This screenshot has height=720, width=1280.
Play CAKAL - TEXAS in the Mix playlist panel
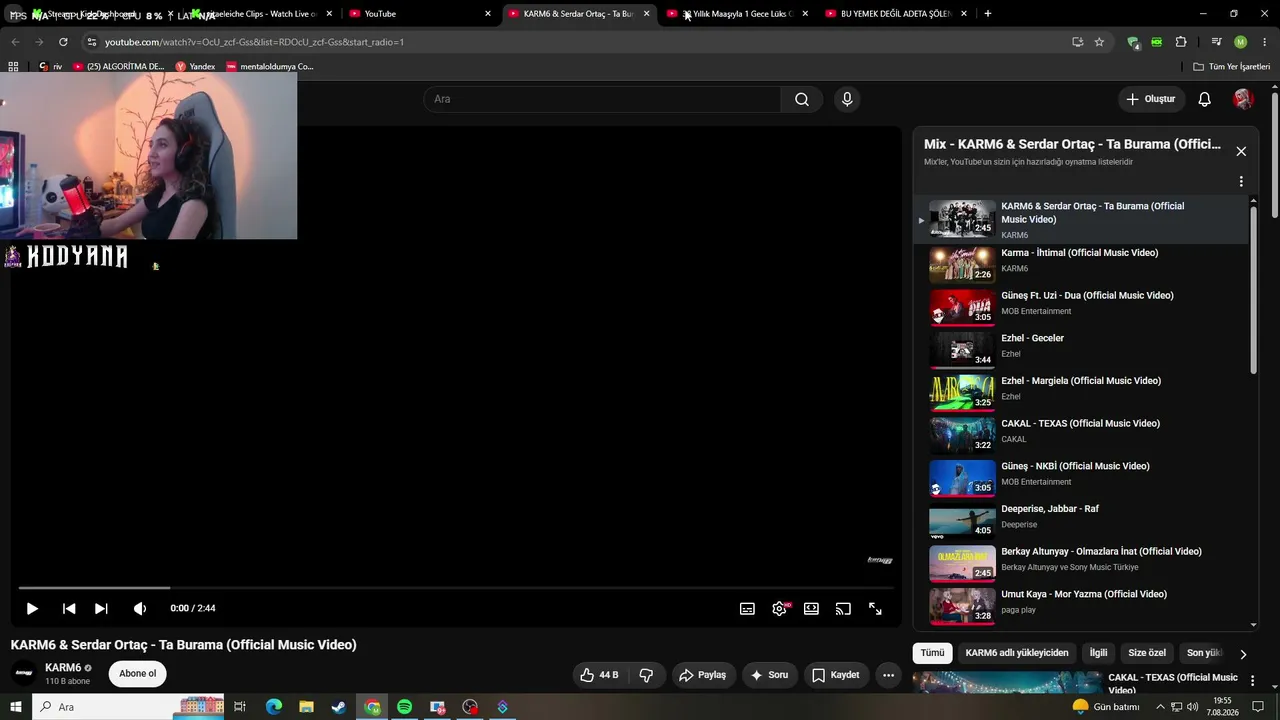pos(1082,435)
